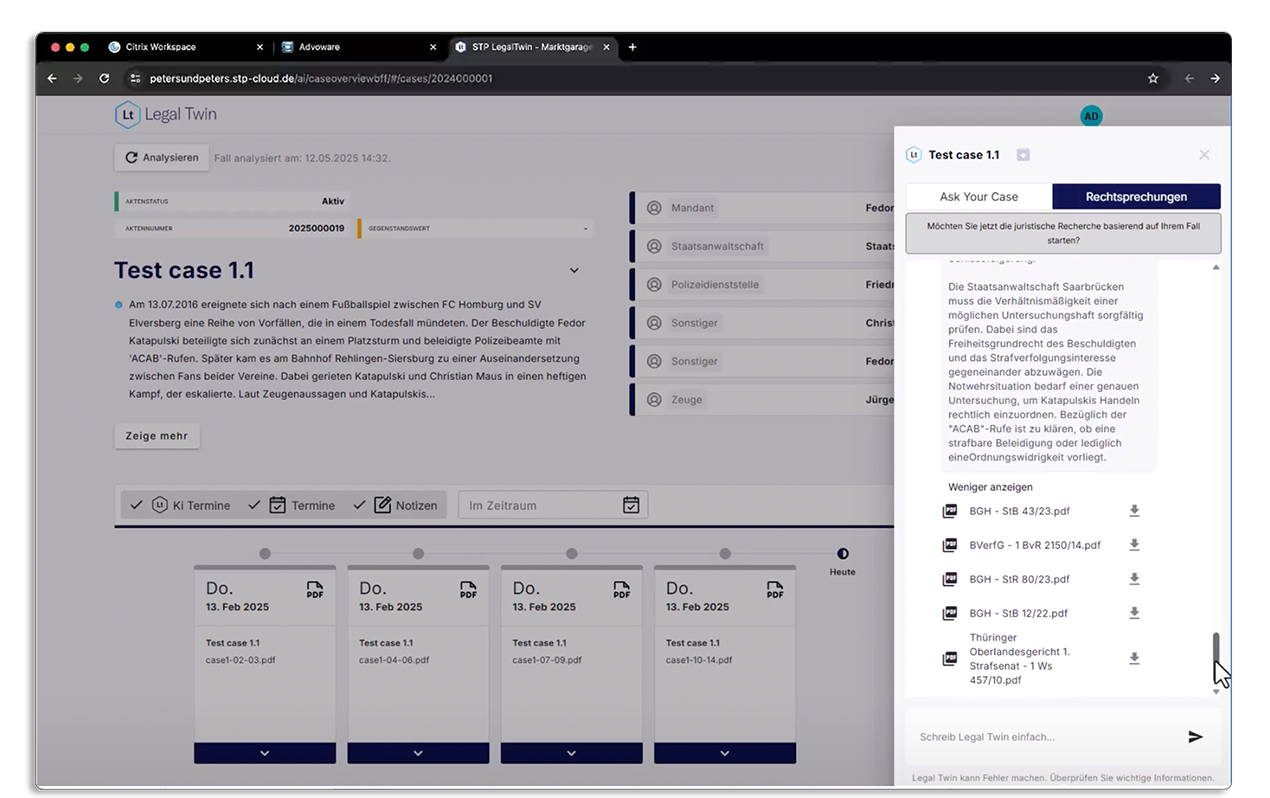
Task: Click the Aktenstatus Aktiv field
Action: pyautogui.click(x=232, y=201)
